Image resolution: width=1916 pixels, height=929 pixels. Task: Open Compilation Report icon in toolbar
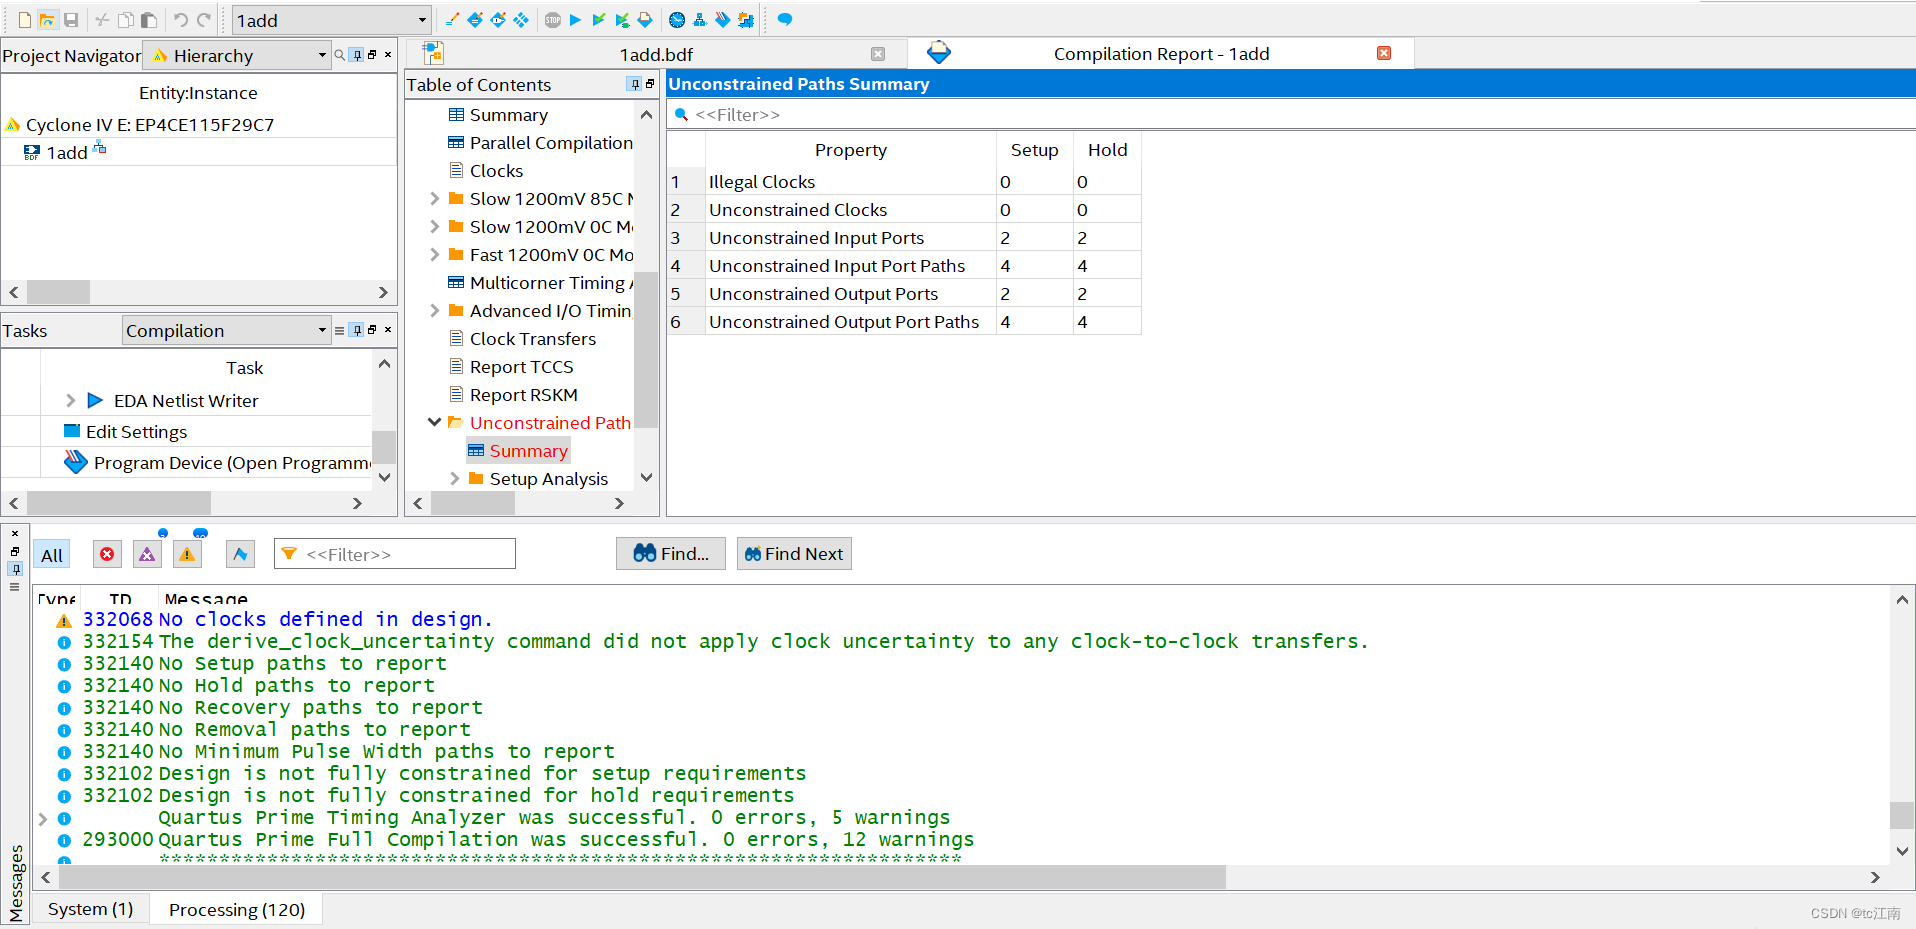tap(645, 20)
